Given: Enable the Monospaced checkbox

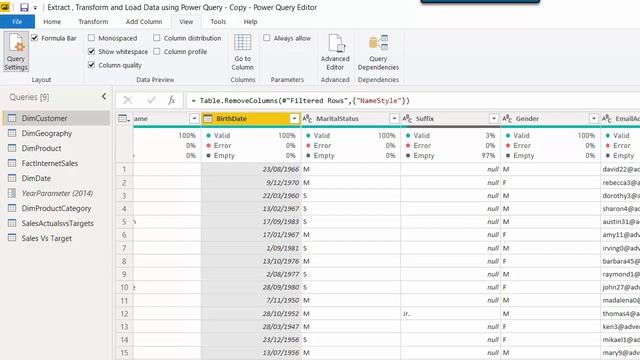Looking at the screenshot, I should point(91,38).
